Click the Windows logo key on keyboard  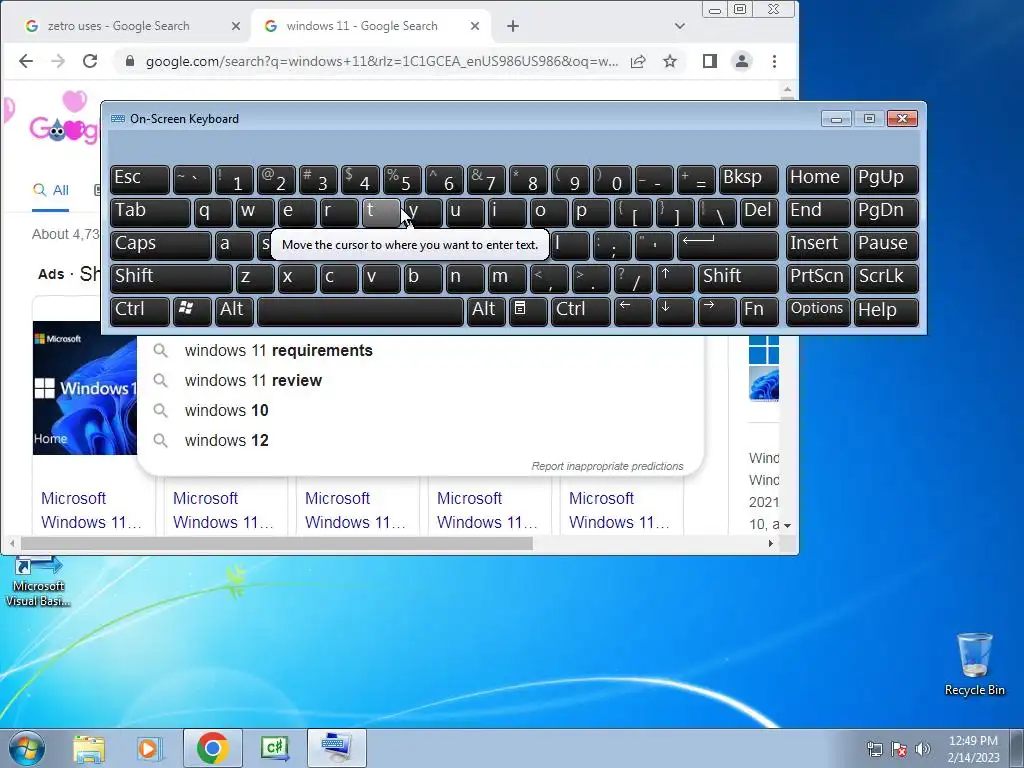click(192, 311)
